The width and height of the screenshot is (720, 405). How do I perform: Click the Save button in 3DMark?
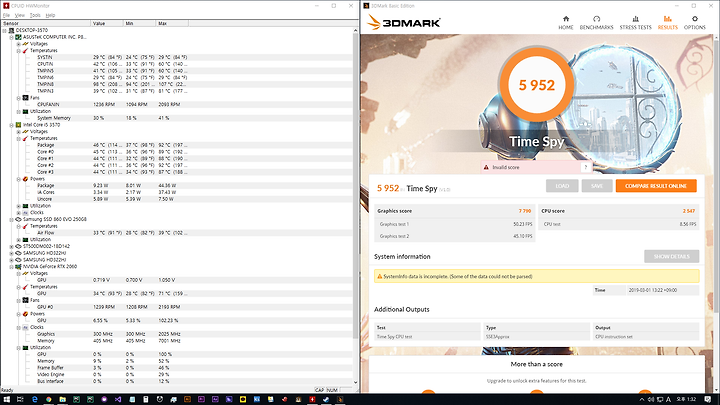coord(597,186)
